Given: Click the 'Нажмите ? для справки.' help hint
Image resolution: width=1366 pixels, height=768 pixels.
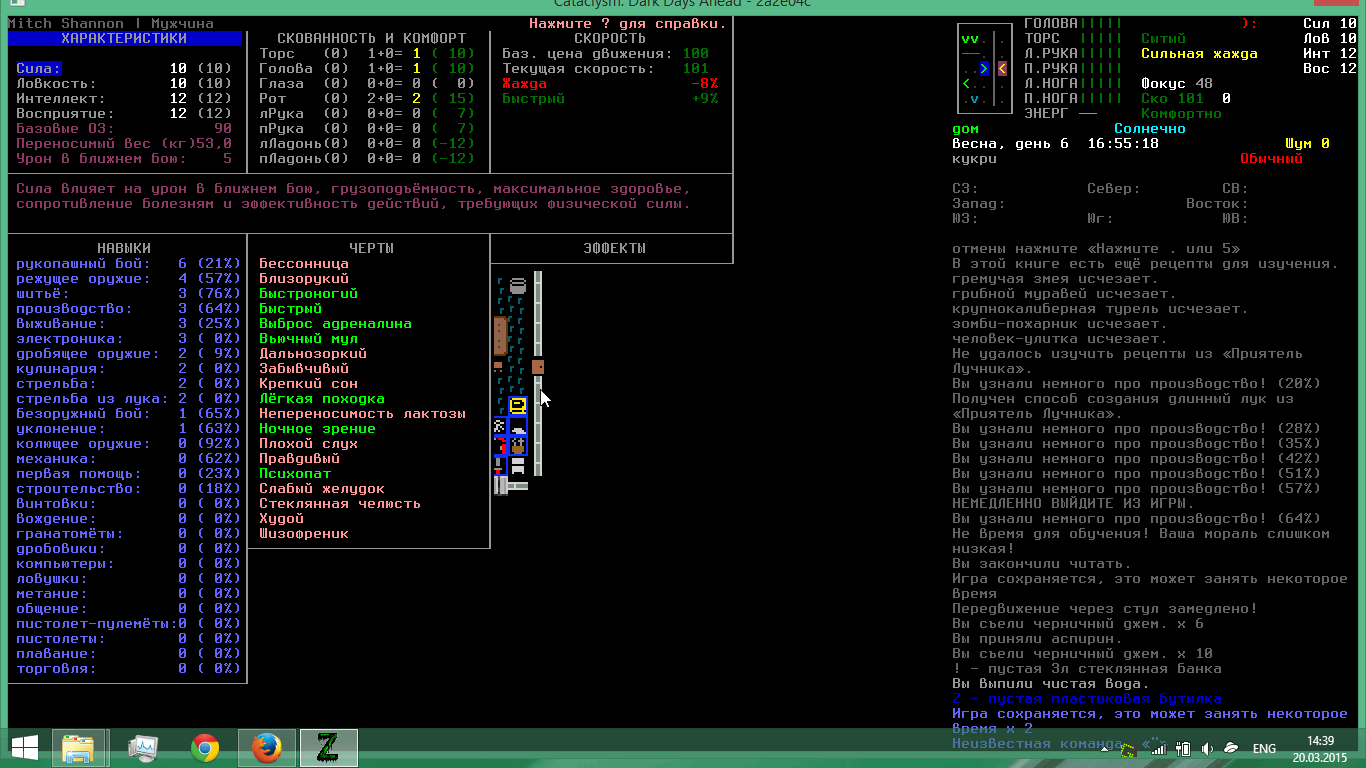Looking at the screenshot, I should [628, 23].
